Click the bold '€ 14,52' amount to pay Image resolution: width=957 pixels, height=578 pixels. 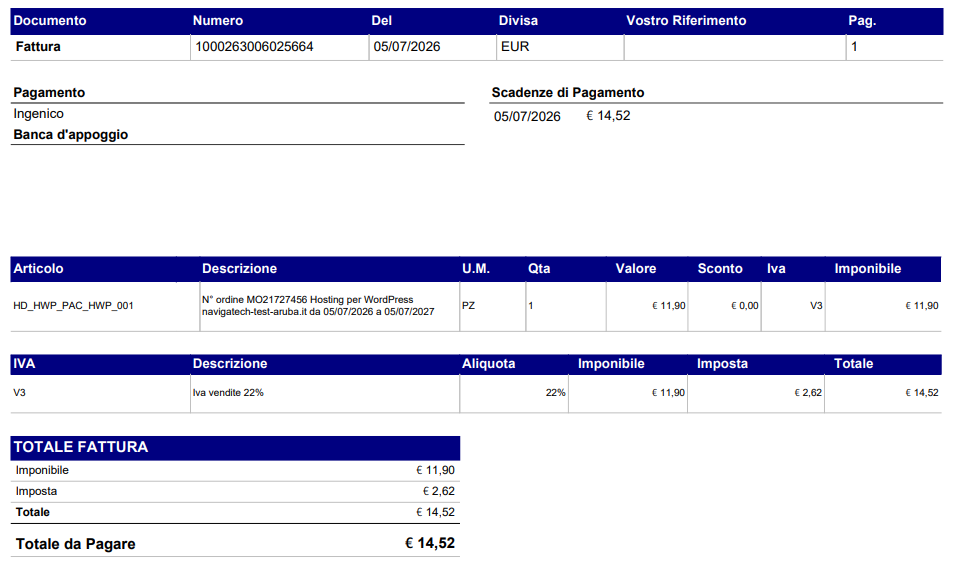(430, 543)
